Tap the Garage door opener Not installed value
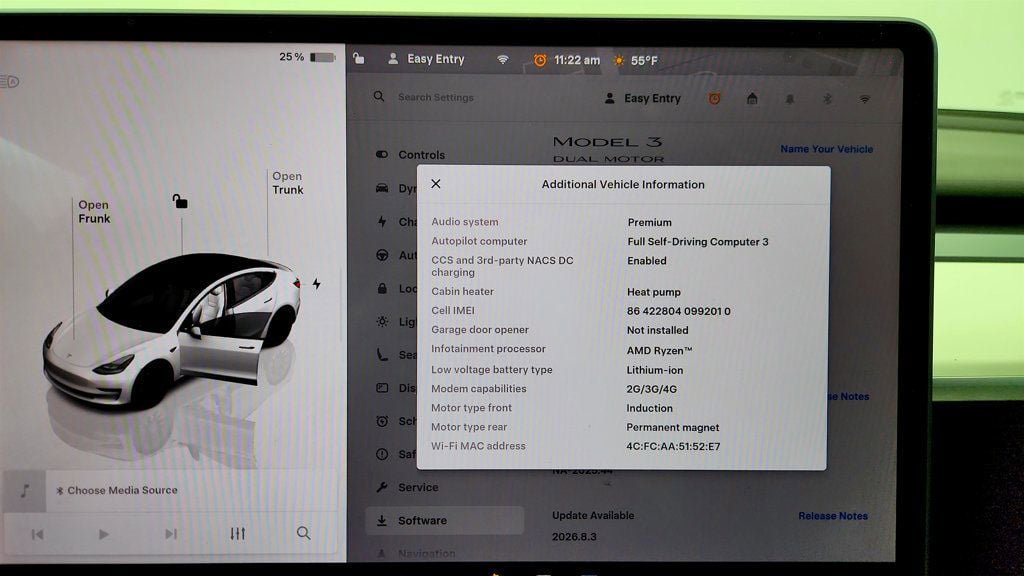This screenshot has height=576, width=1024. [x=657, y=330]
